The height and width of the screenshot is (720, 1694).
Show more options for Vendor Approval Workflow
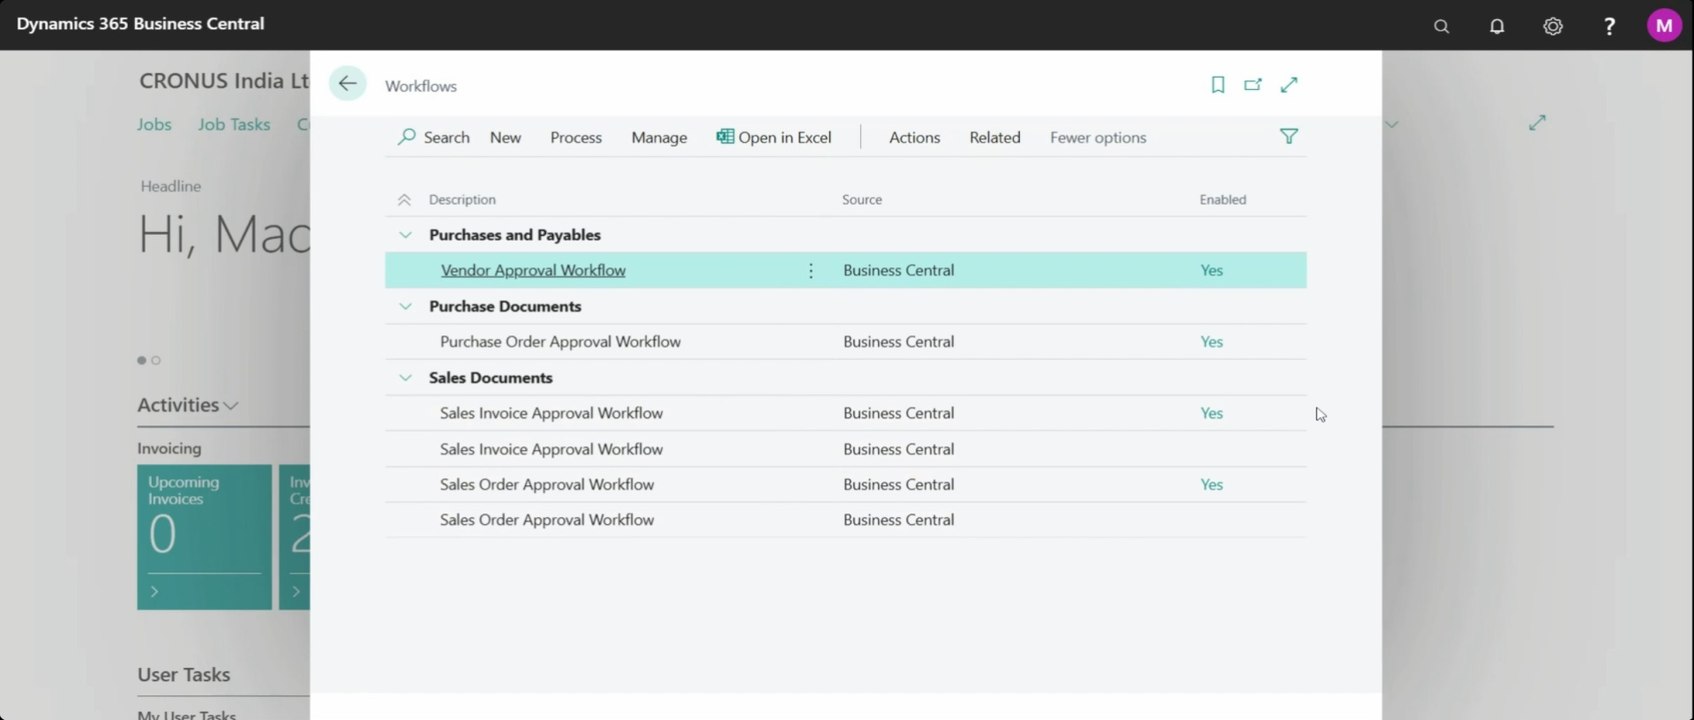click(x=811, y=271)
